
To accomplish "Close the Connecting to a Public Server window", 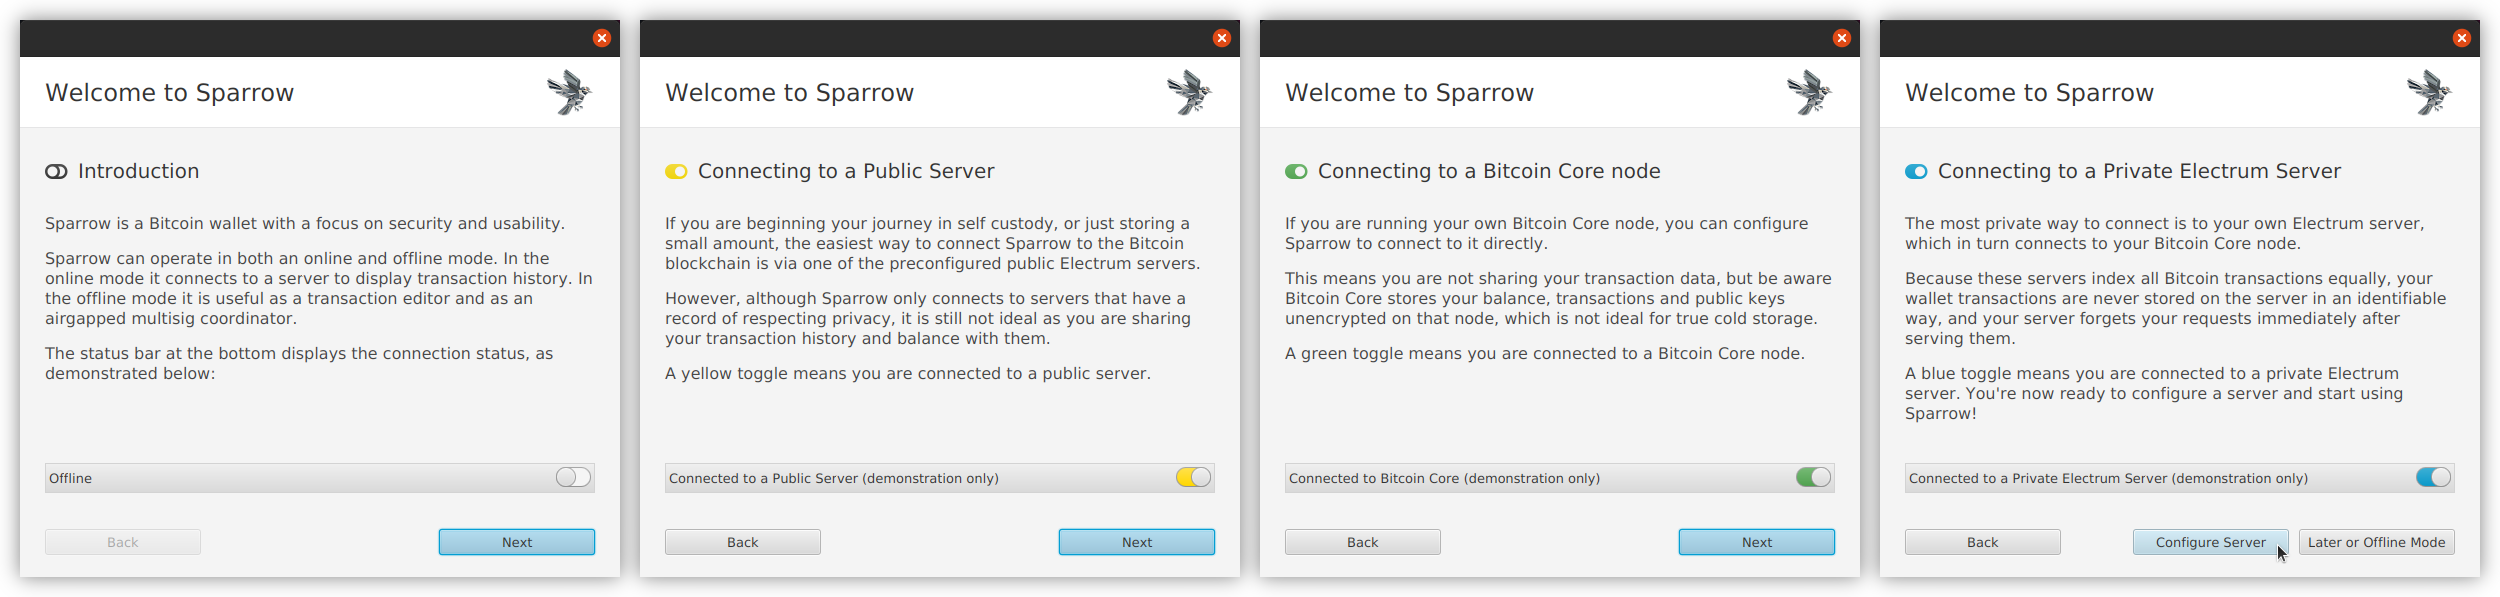I will (1222, 38).
